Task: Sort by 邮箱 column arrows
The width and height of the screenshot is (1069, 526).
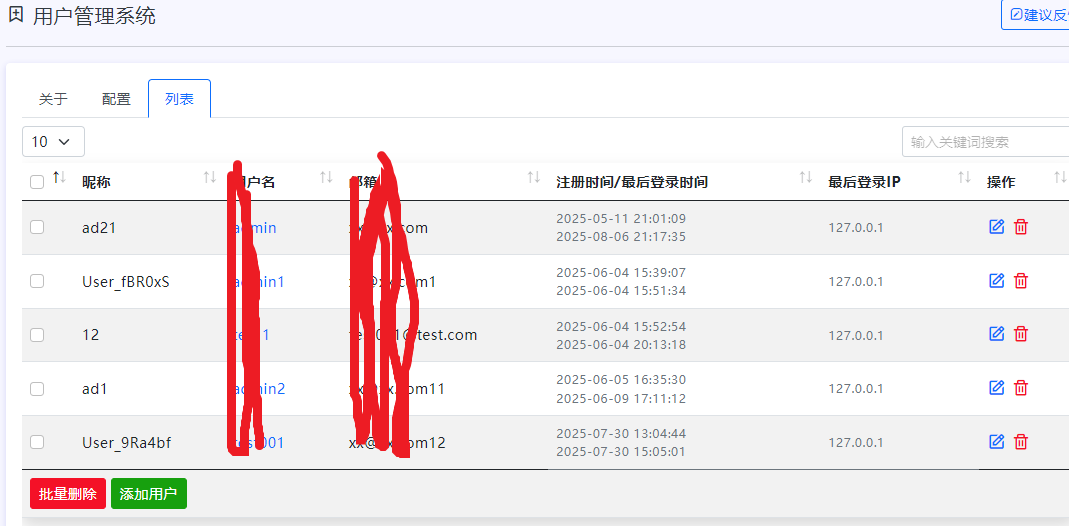Action: (x=534, y=178)
